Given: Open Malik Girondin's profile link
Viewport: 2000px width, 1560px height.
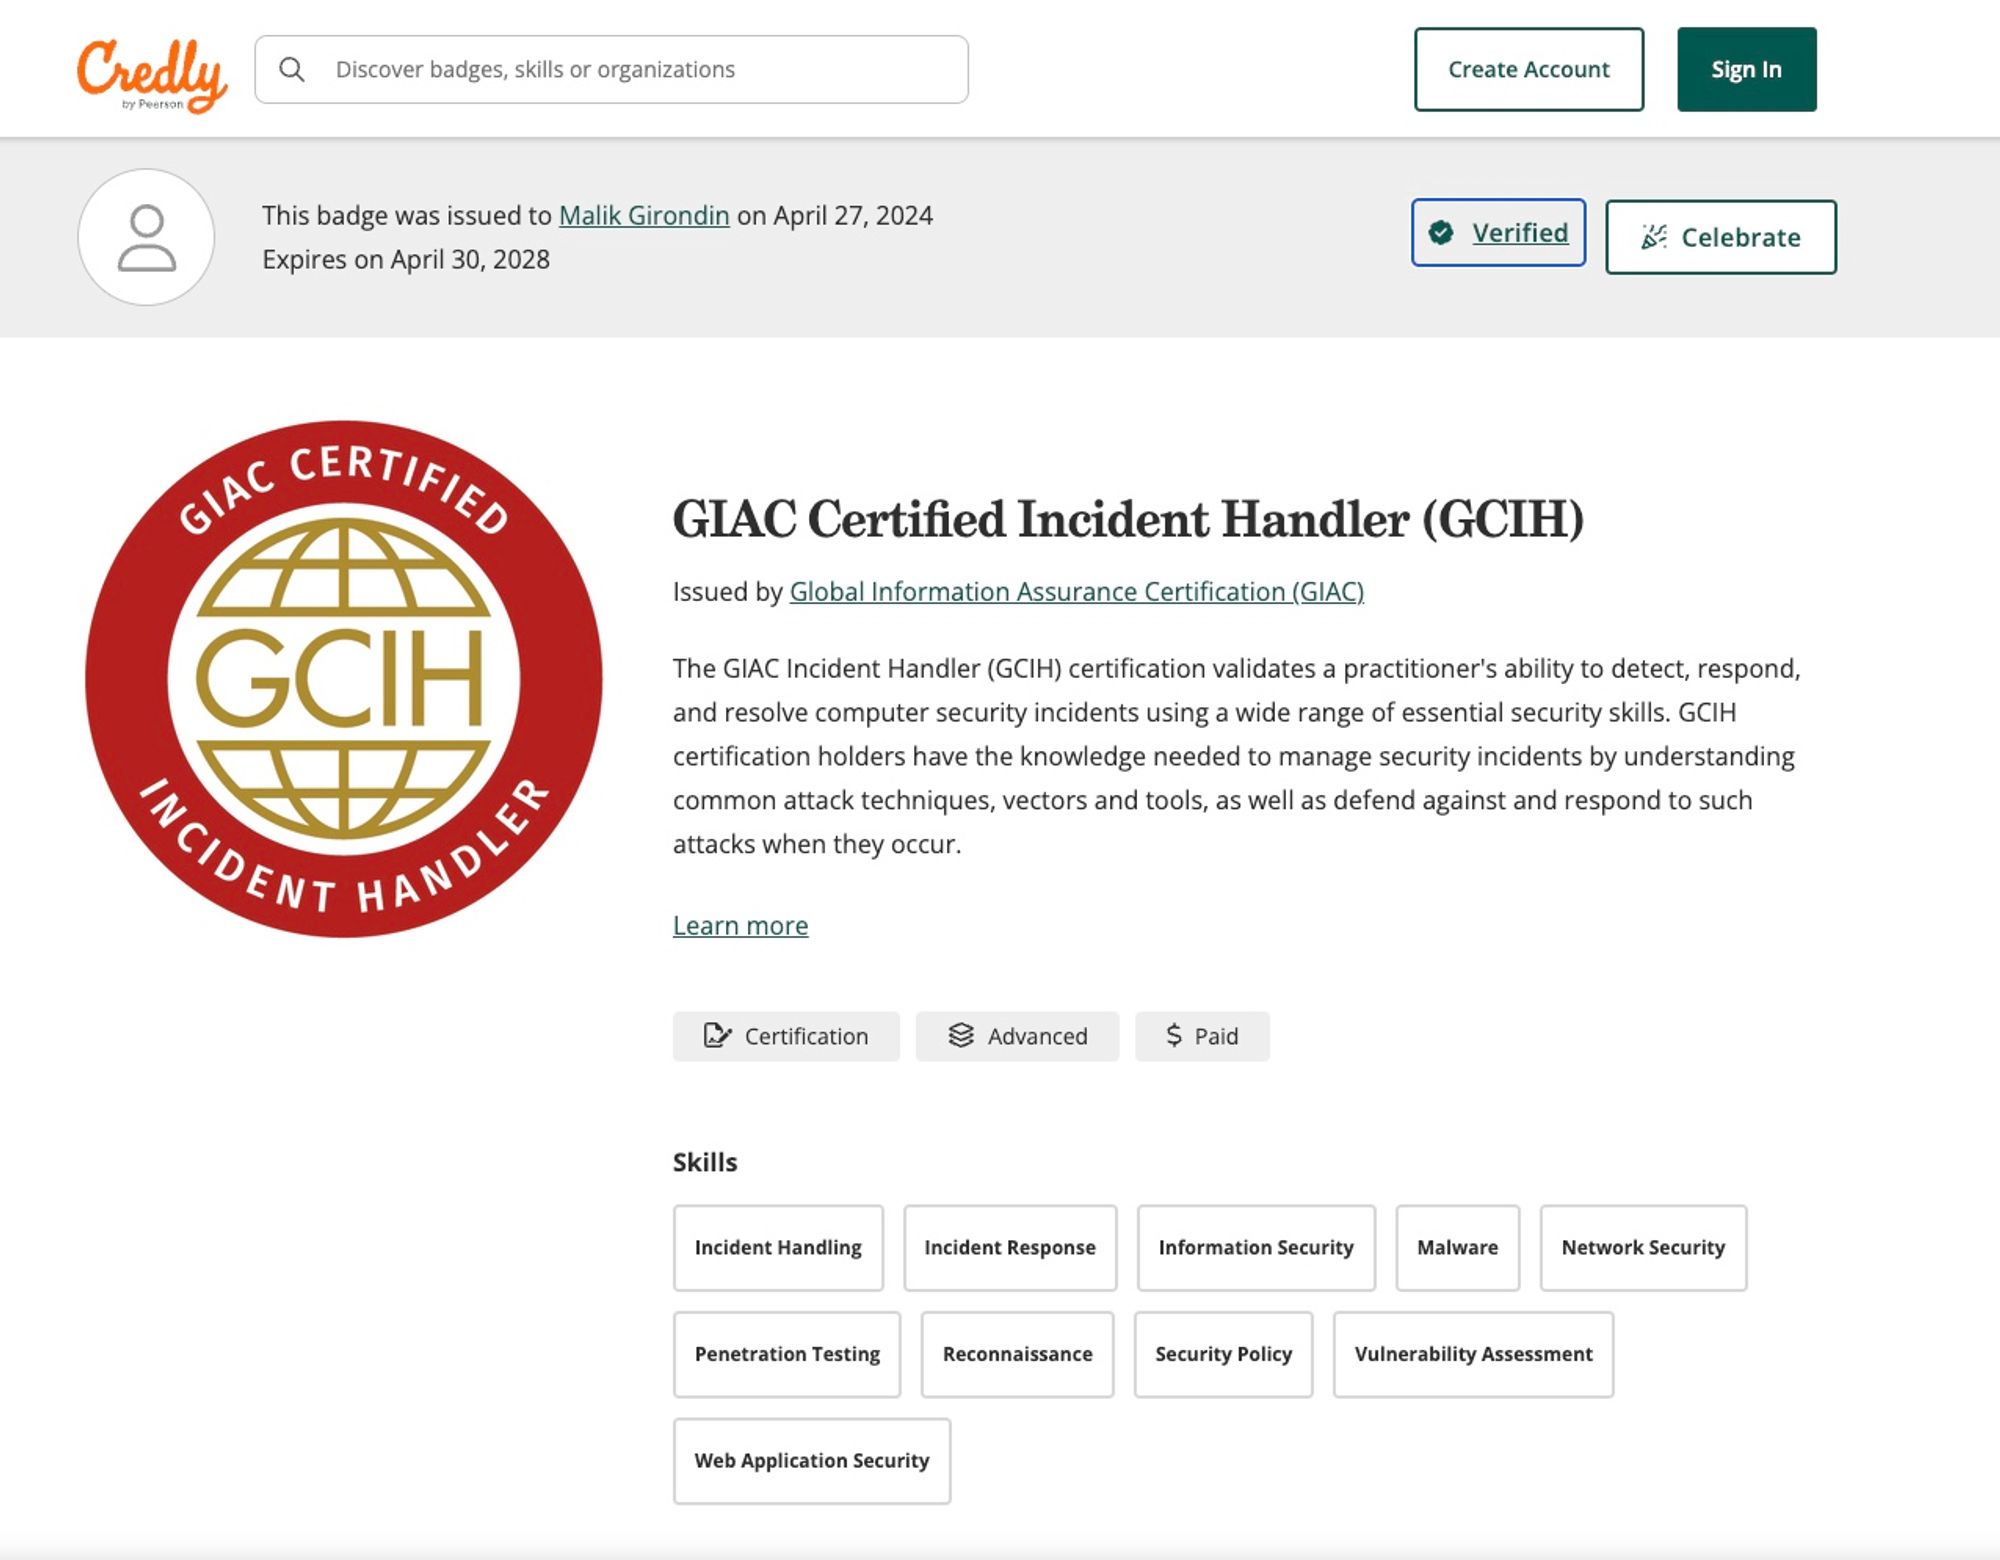Looking at the screenshot, I should [644, 215].
